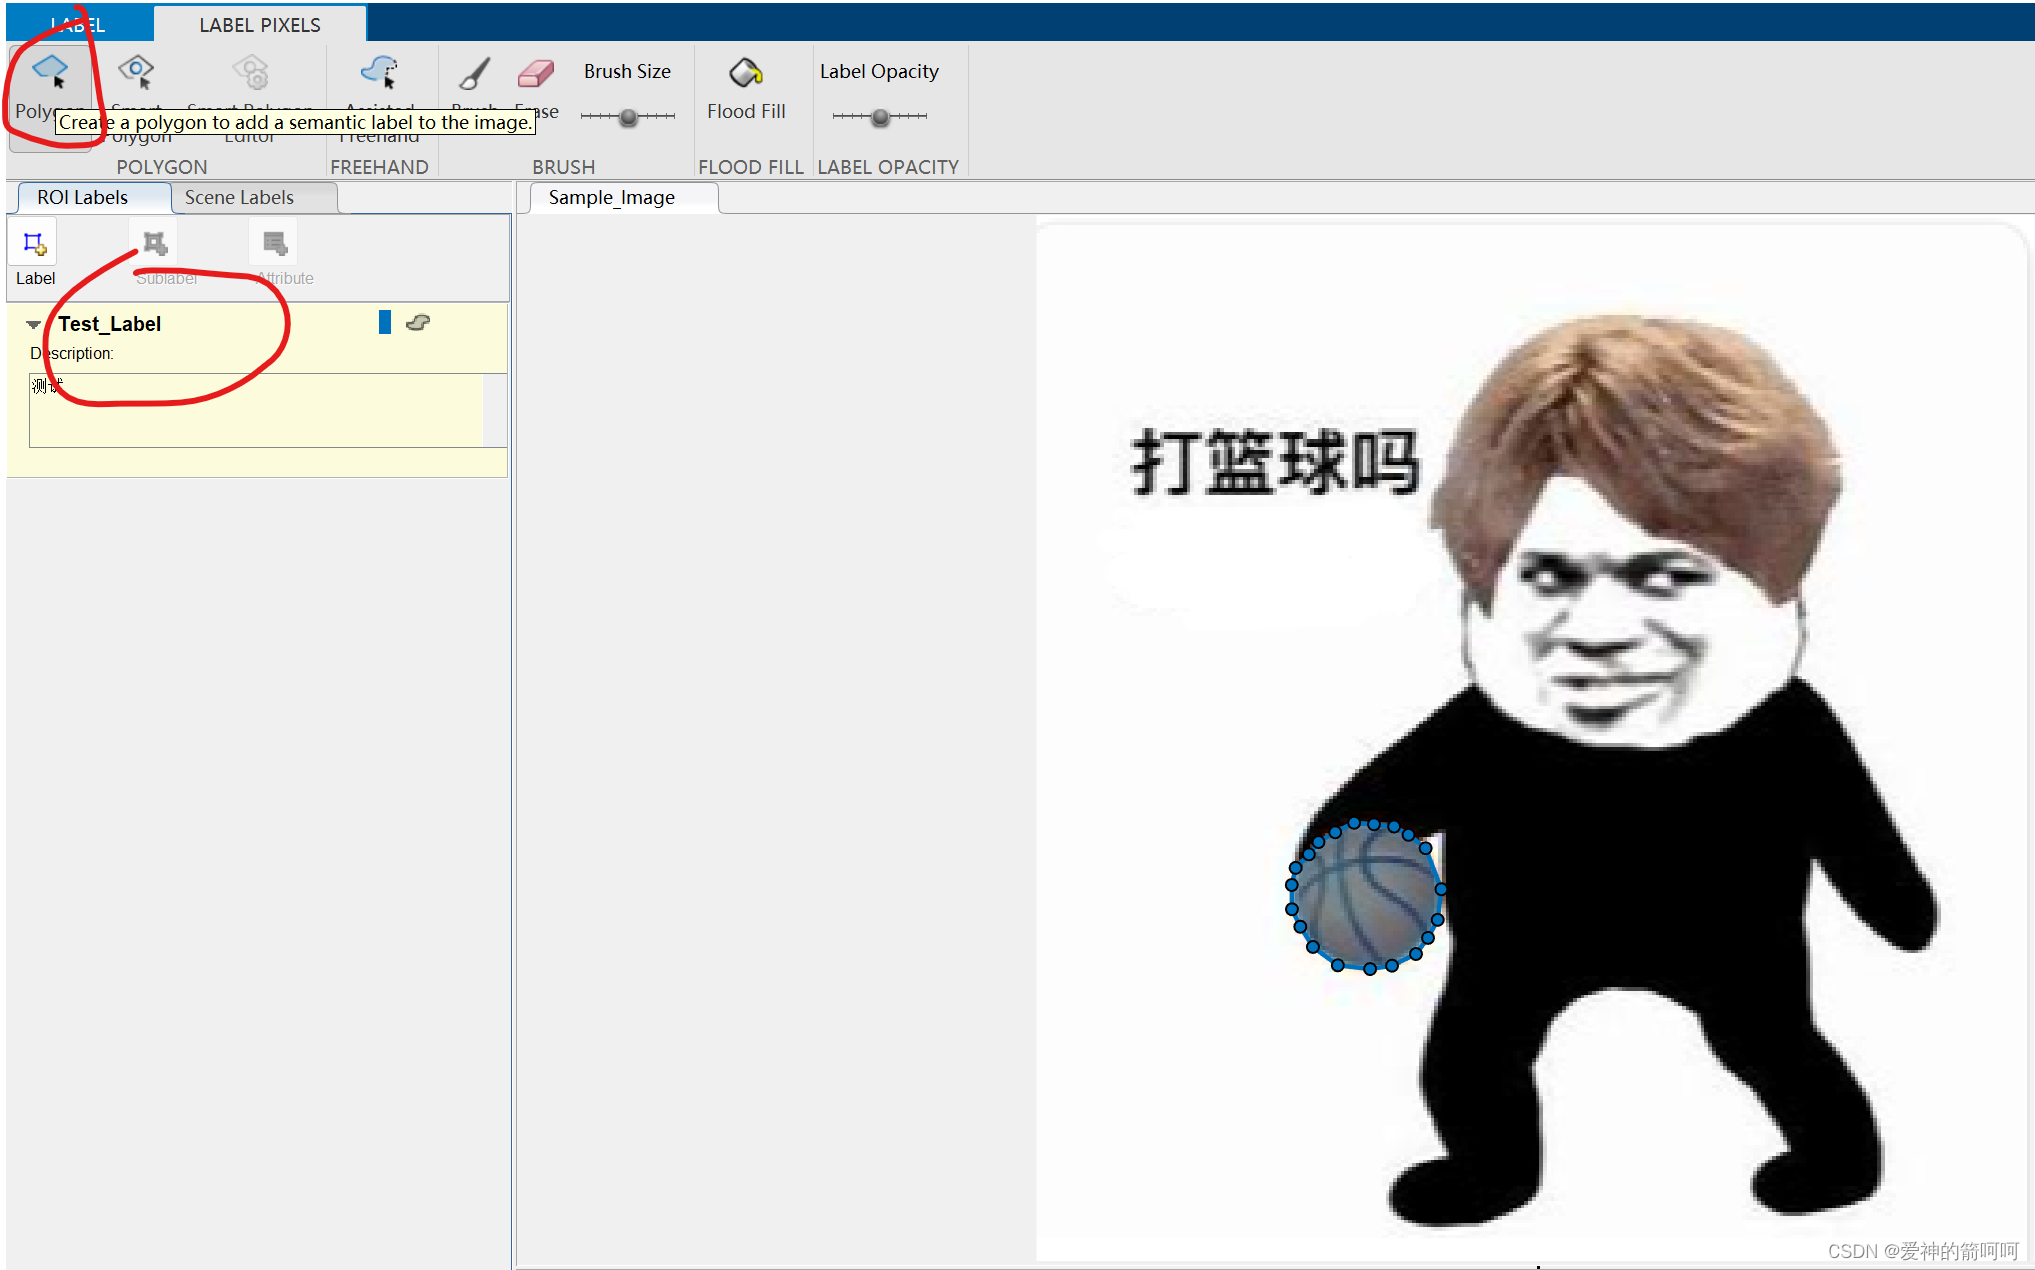This screenshot has height=1270, width=2035.
Task: Toggle visibility of Test_Label blue icon
Action: coord(385,322)
